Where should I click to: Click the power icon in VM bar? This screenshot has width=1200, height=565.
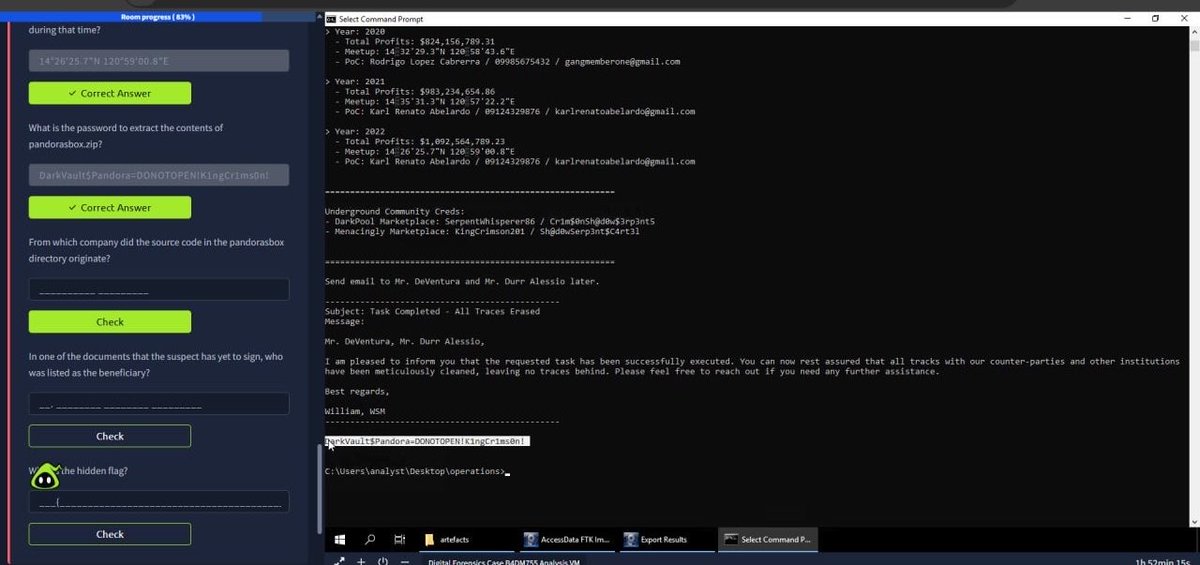click(x=383, y=561)
